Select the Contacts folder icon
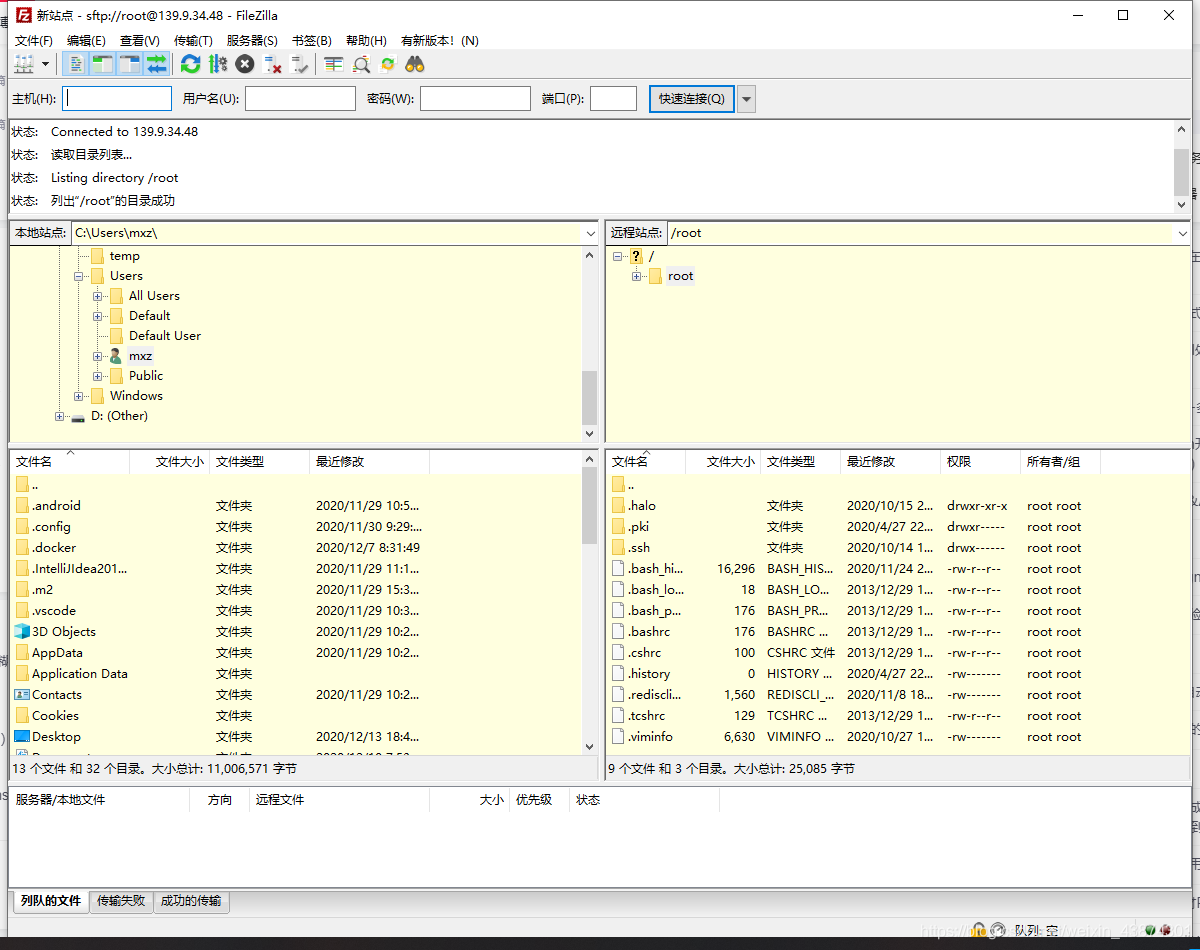The width and height of the screenshot is (1200, 950). coord(22,695)
